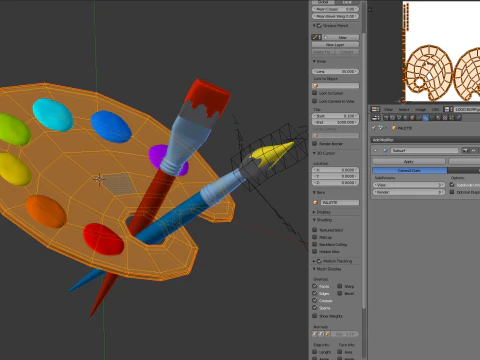The width and height of the screenshot is (480, 360).
Task: Toggle Subsurf modifier viewport visibility eye icon
Action: 474,151
